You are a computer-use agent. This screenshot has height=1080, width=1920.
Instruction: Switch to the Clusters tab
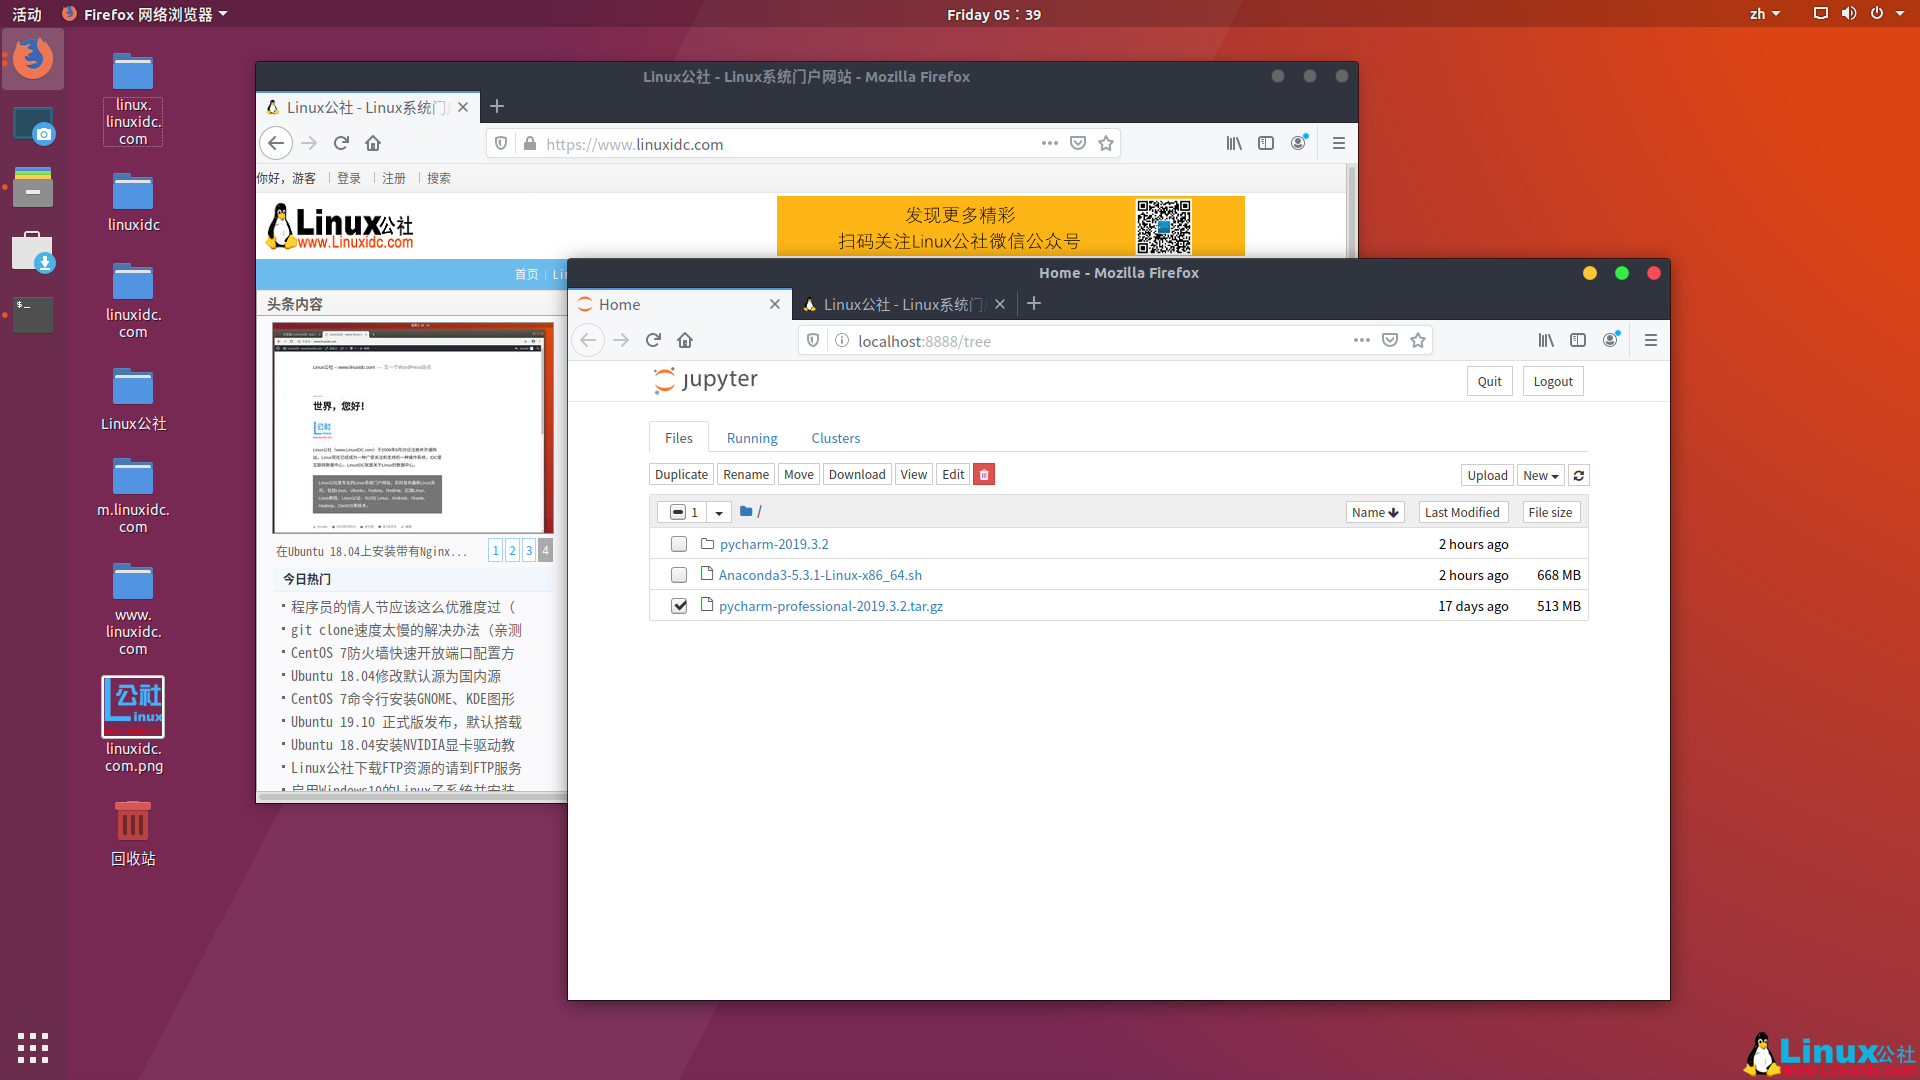[x=836, y=438]
